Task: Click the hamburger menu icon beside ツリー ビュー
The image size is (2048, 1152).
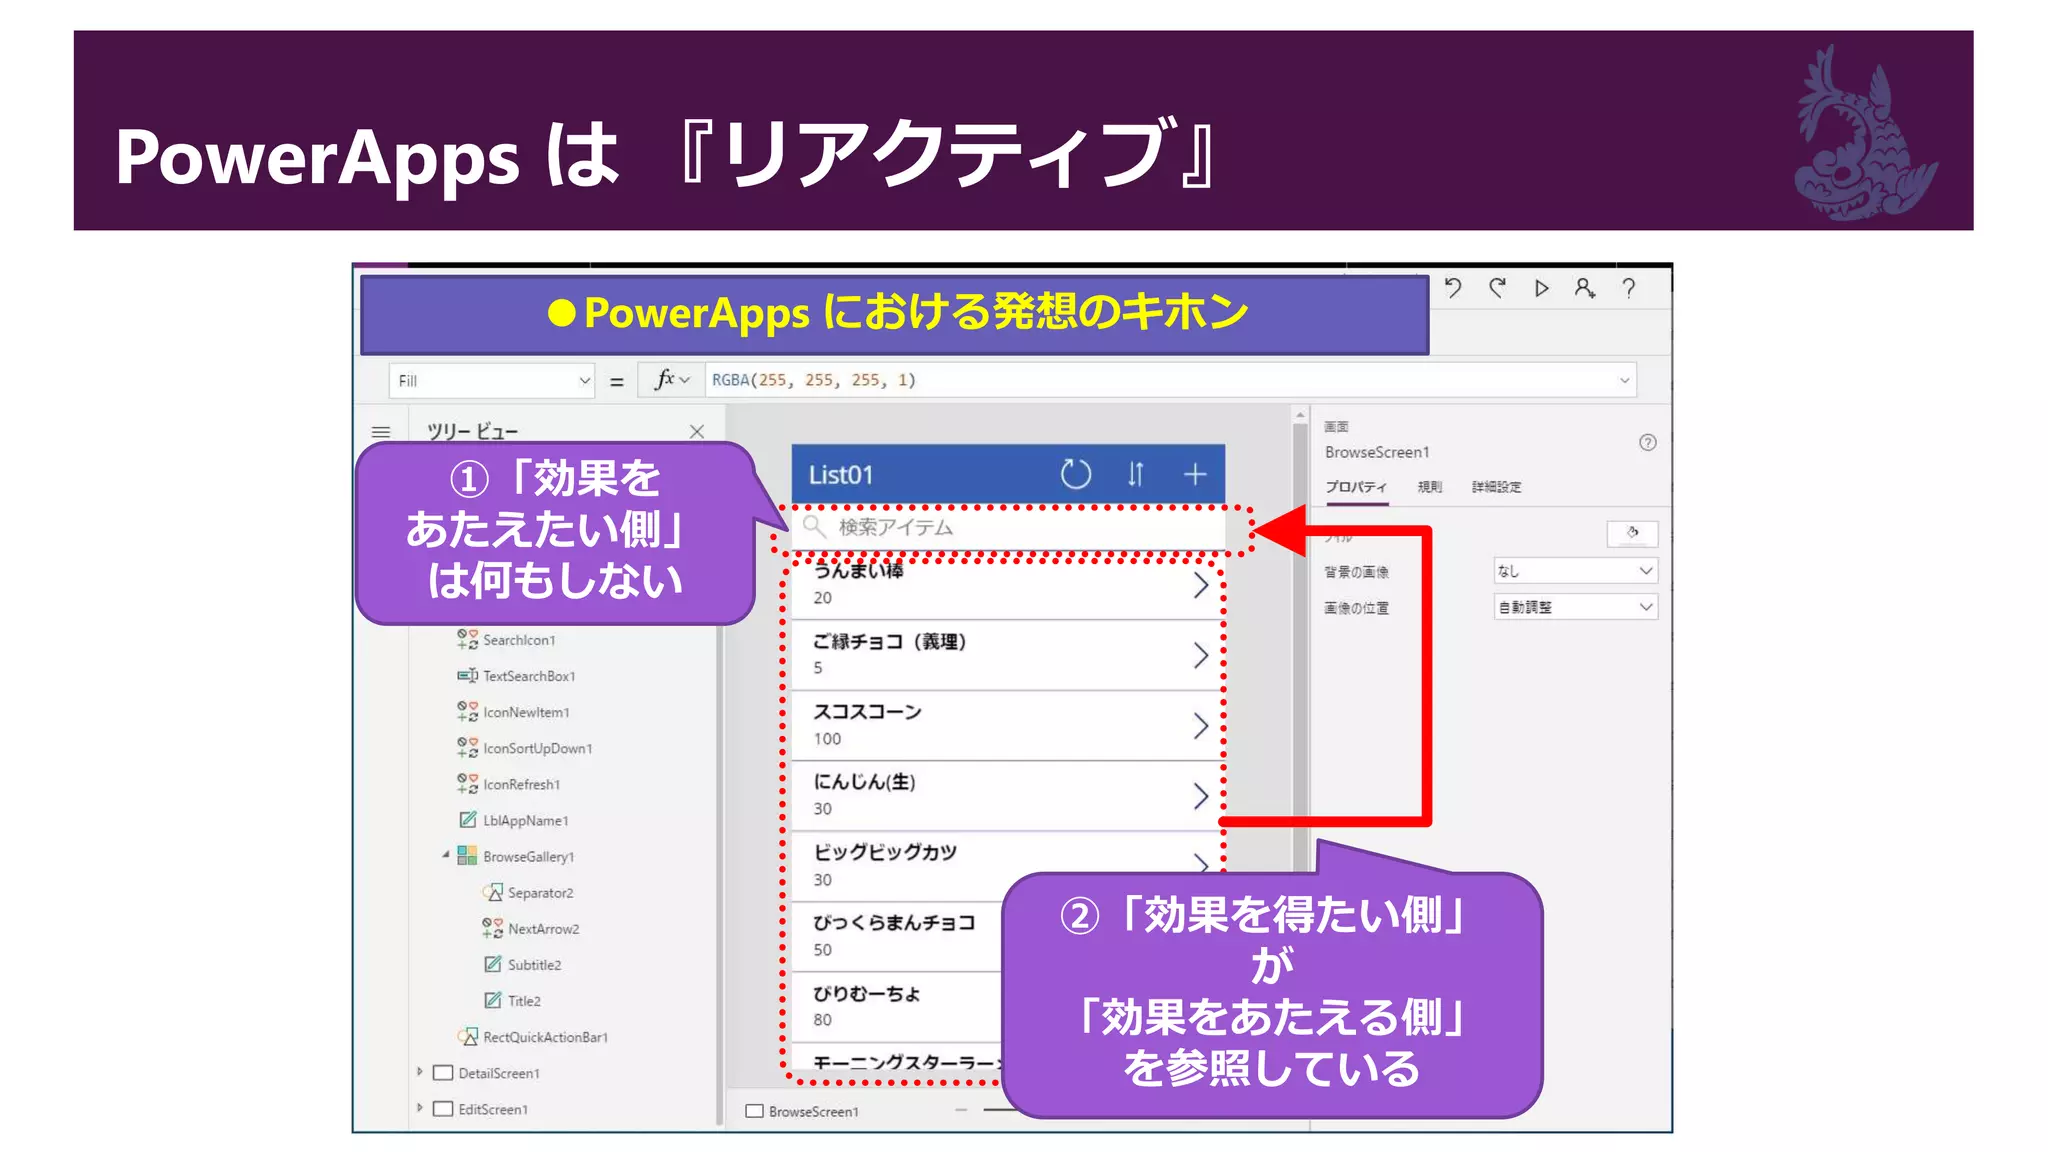Action: 381,432
